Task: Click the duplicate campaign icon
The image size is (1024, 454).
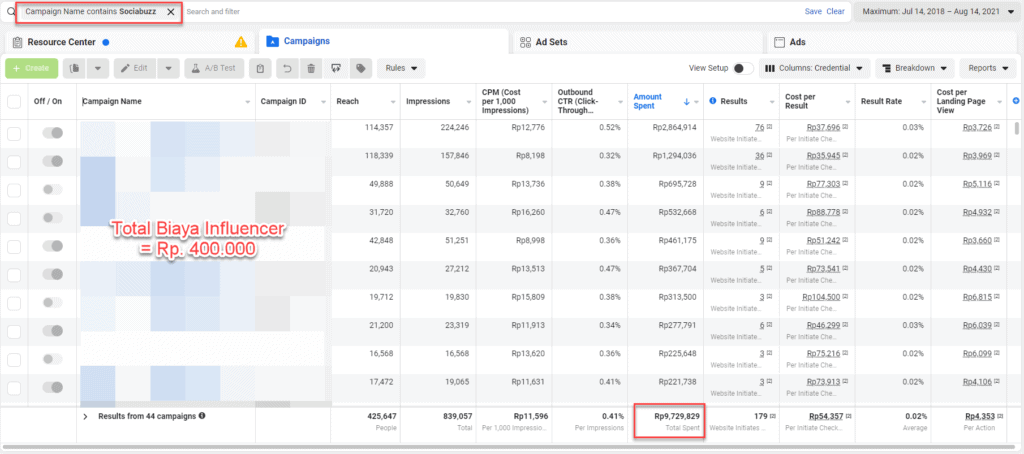Action: [74, 68]
